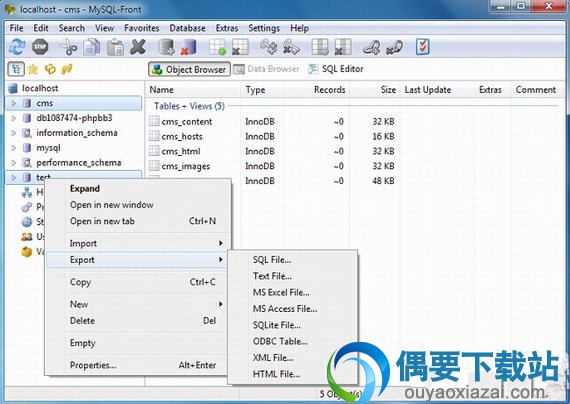Click the Delete Key toolbar icon
Screen dimensions: 570x404
click(x=292, y=47)
